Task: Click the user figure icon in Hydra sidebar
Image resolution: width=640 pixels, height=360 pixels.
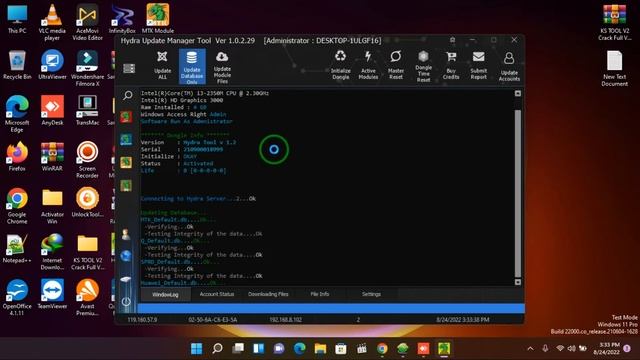Action: point(126,234)
